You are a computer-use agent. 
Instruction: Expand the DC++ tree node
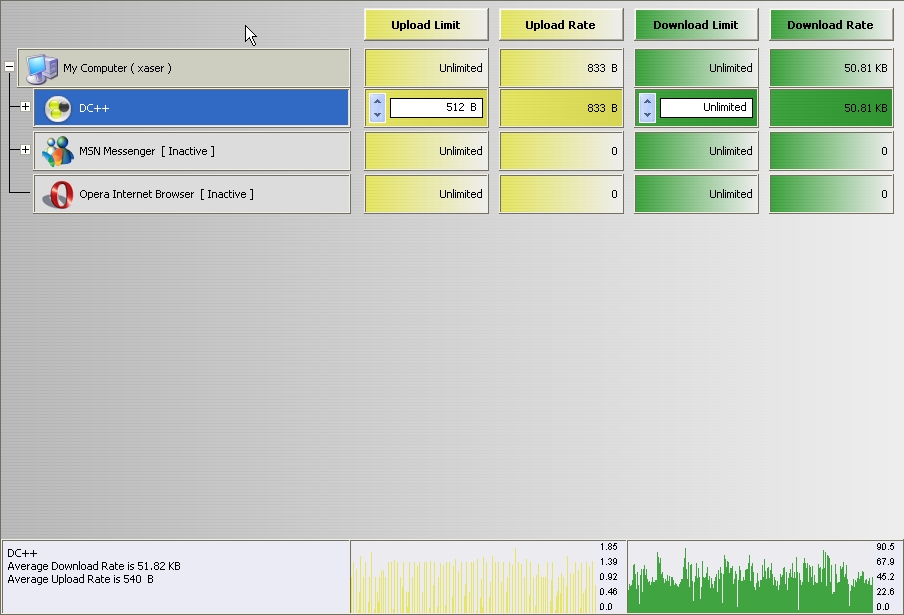pos(25,107)
